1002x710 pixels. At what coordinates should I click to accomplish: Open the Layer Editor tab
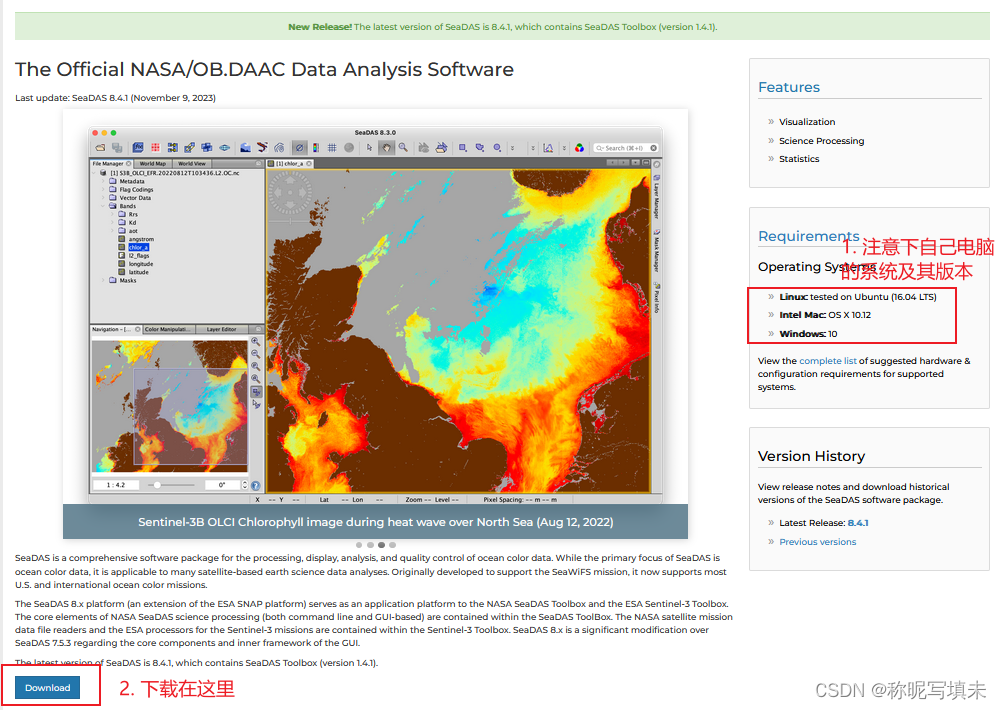pyautogui.click(x=221, y=329)
